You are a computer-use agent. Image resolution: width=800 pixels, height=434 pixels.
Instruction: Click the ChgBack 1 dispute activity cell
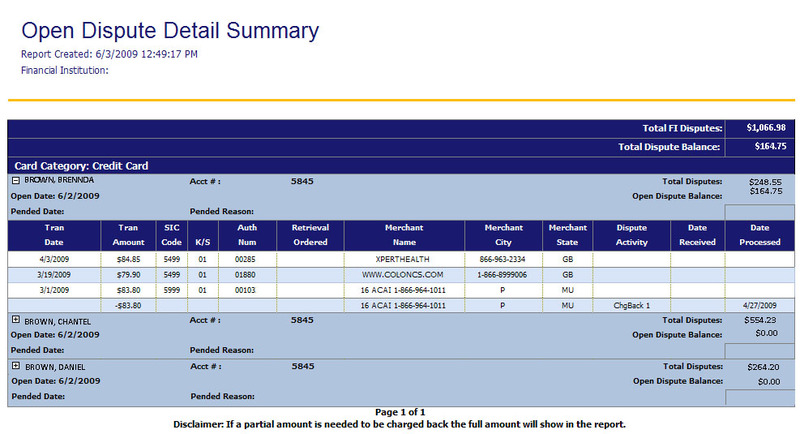pyautogui.click(x=632, y=304)
